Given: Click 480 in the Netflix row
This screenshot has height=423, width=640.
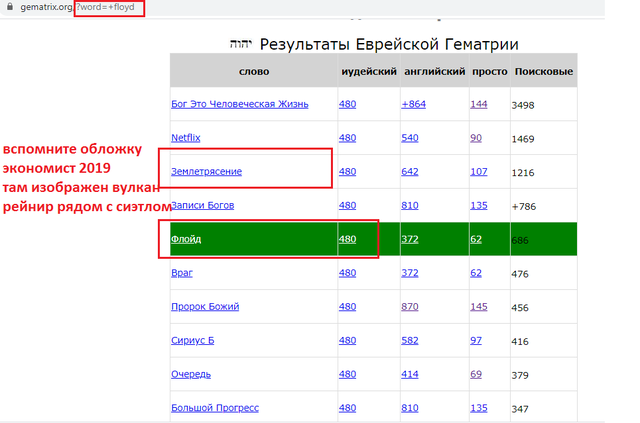Looking at the screenshot, I should pos(347,138).
